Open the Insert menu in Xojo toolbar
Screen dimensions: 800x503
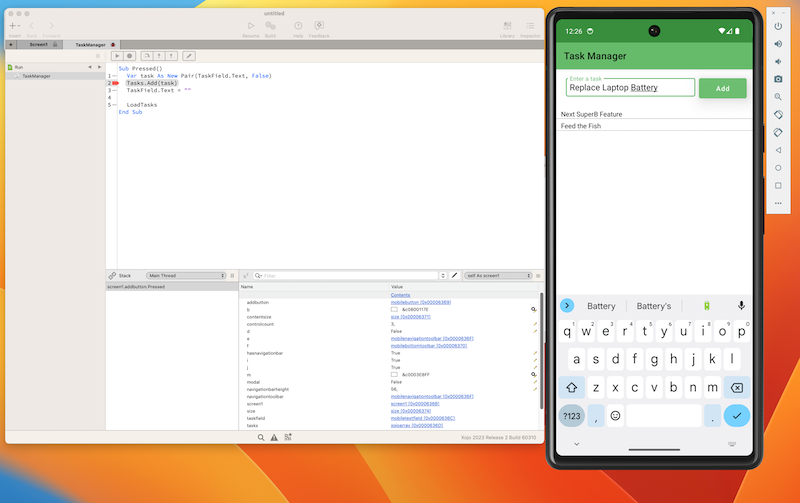pos(14,26)
